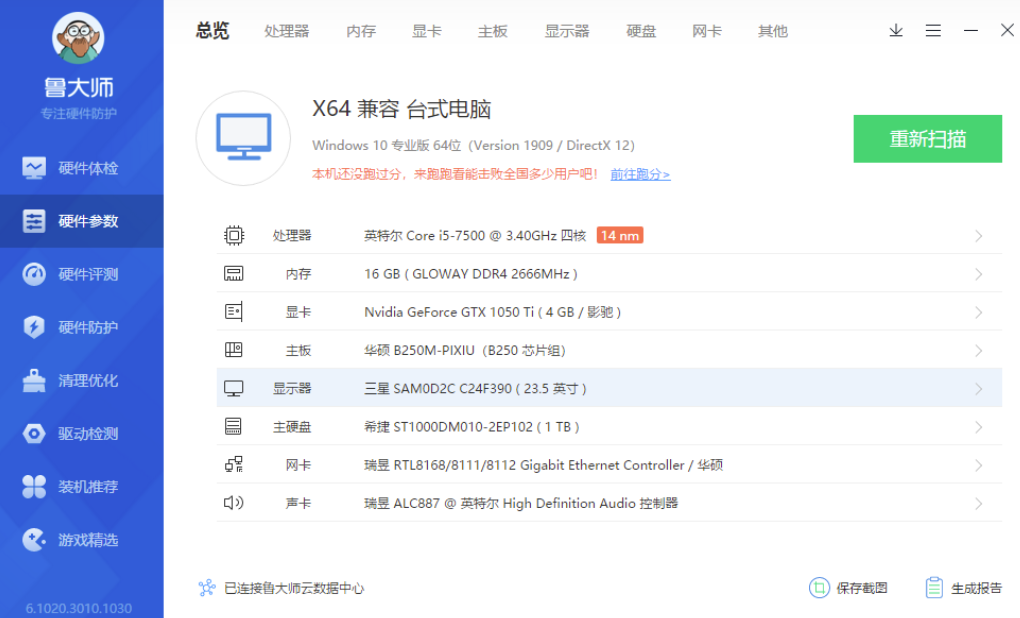Click the 保存截图 button label
This screenshot has height=618, width=1020.
pos(862,588)
